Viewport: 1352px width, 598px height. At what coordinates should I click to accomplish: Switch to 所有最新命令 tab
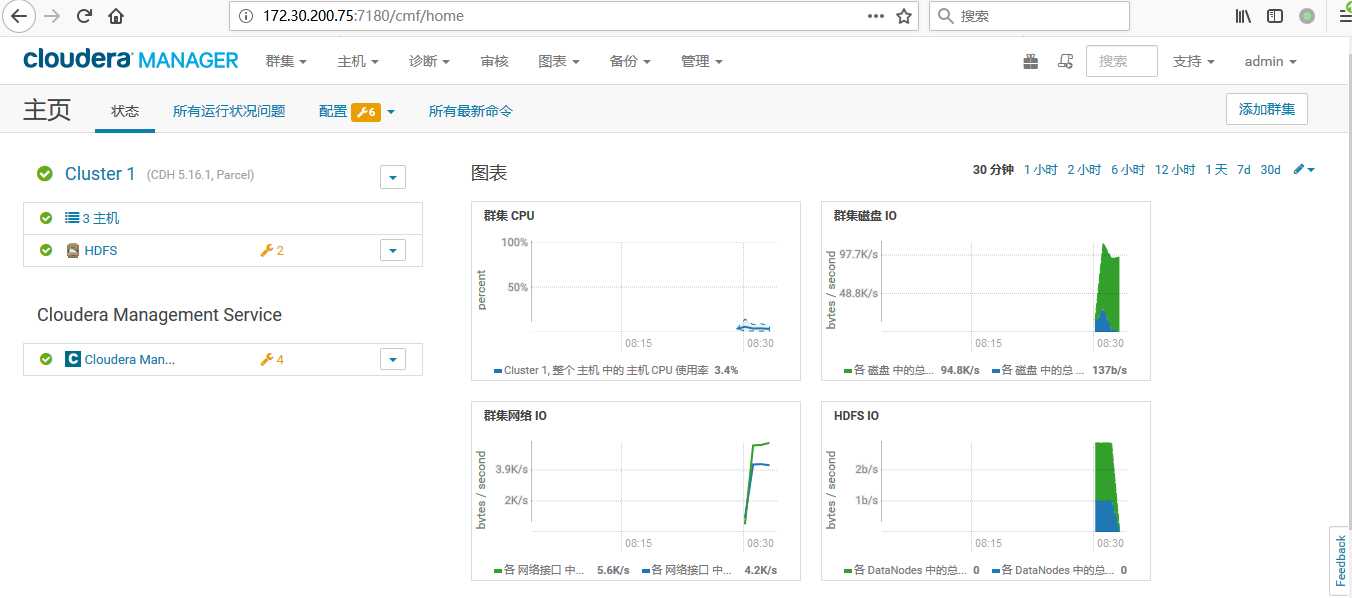(471, 111)
